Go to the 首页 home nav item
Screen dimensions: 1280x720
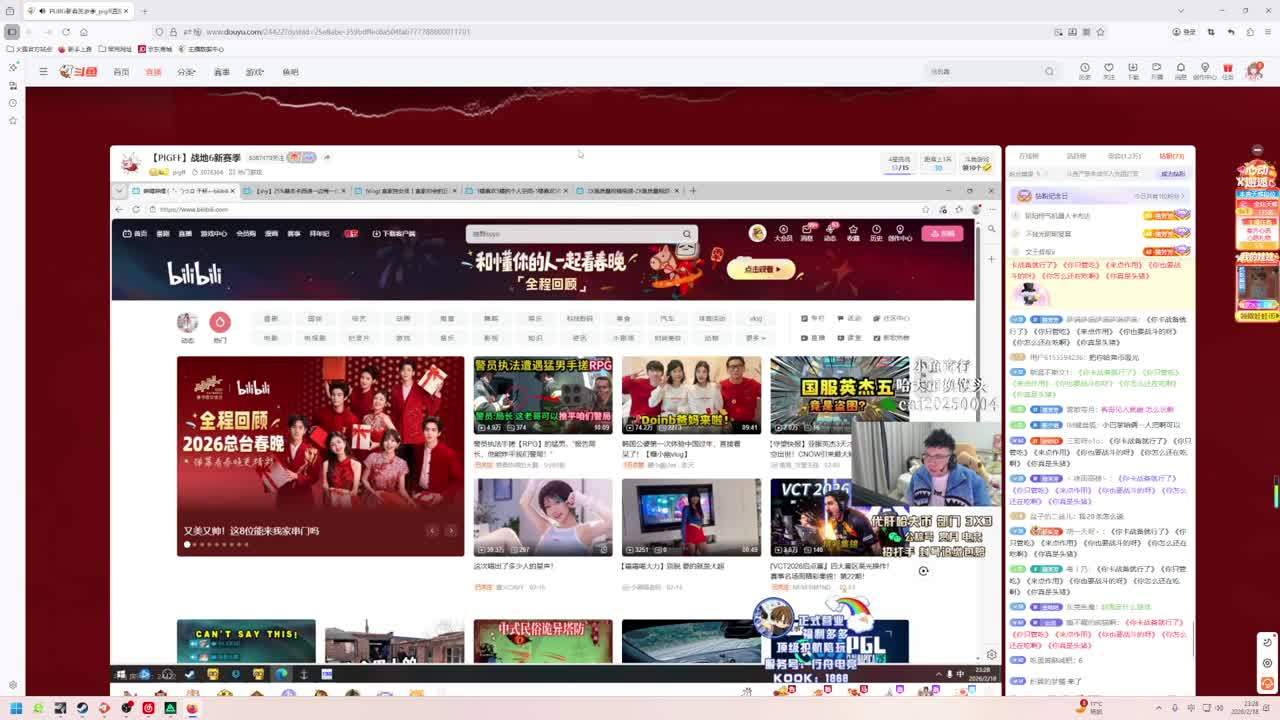click(121, 72)
